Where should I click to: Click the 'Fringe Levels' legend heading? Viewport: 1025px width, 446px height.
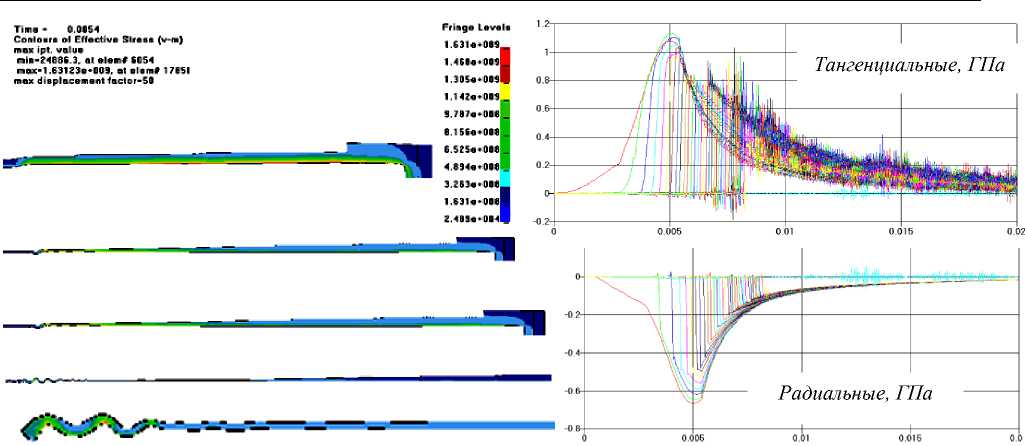coord(476,27)
